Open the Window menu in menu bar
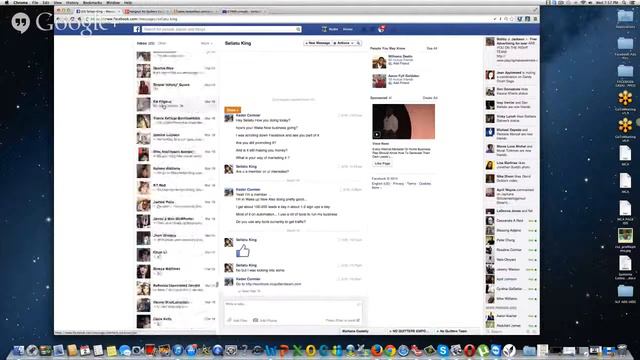The height and width of the screenshot is (360, 640). tap(113, 2)
